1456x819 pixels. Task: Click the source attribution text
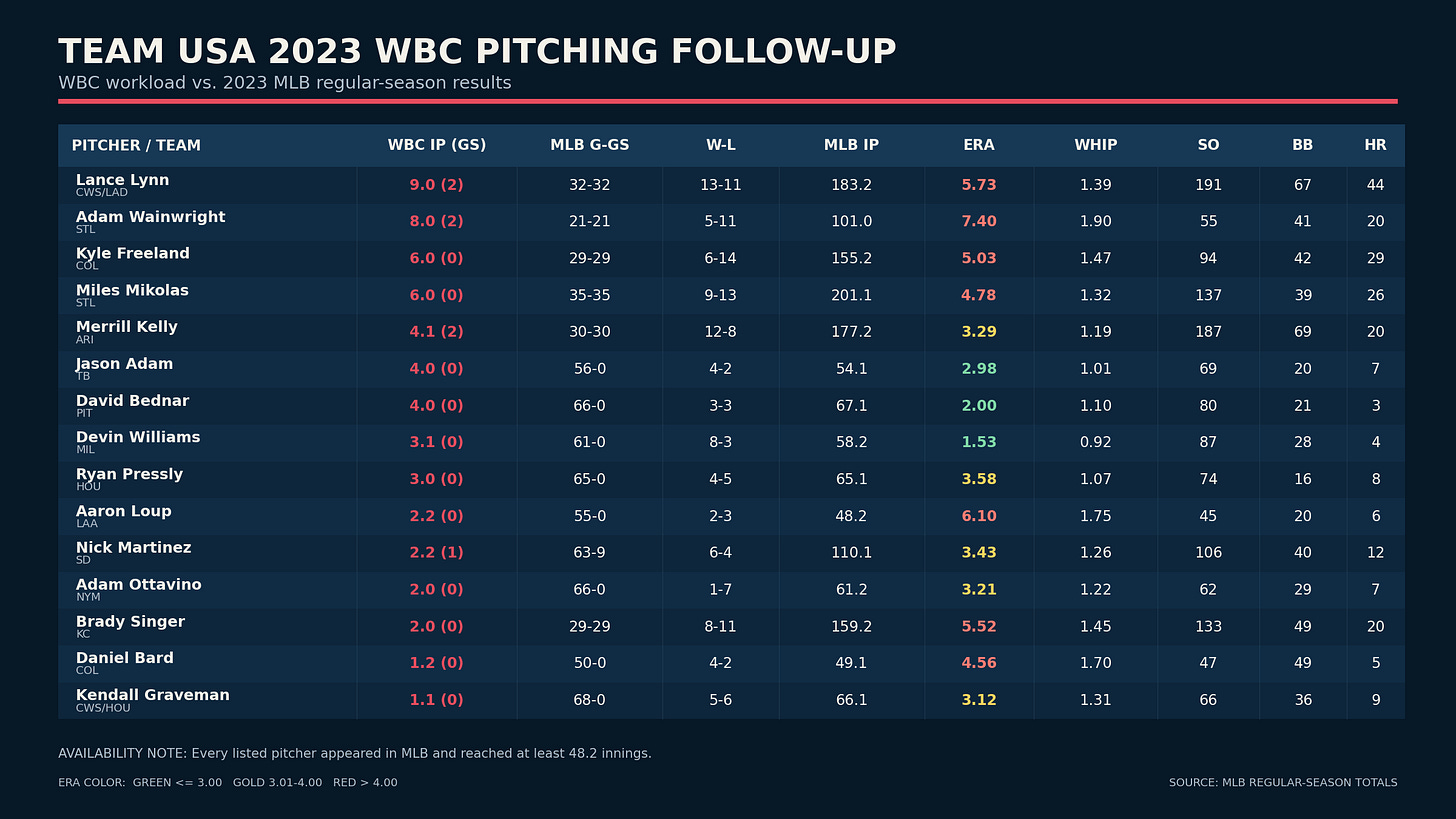click(x=1283, y=783)
